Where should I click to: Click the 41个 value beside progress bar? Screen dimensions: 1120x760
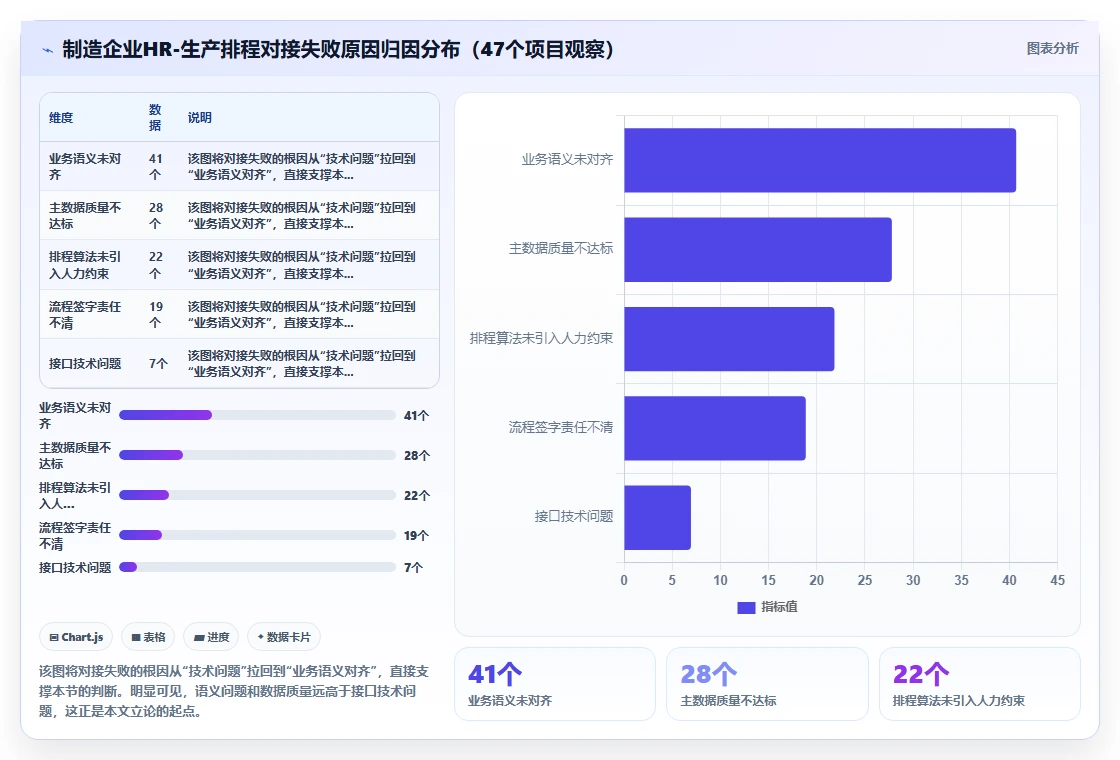[x=416, y=416]
